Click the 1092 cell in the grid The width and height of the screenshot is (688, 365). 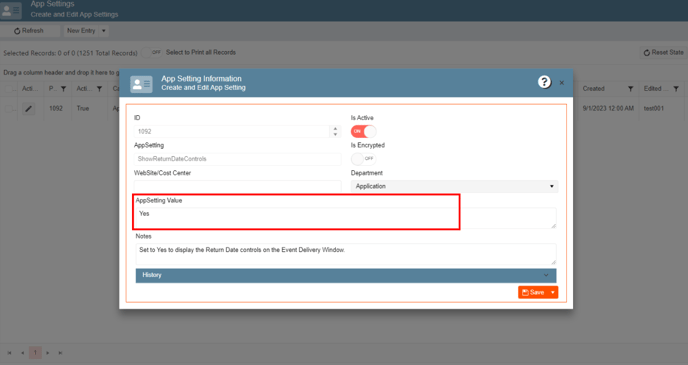56,108
